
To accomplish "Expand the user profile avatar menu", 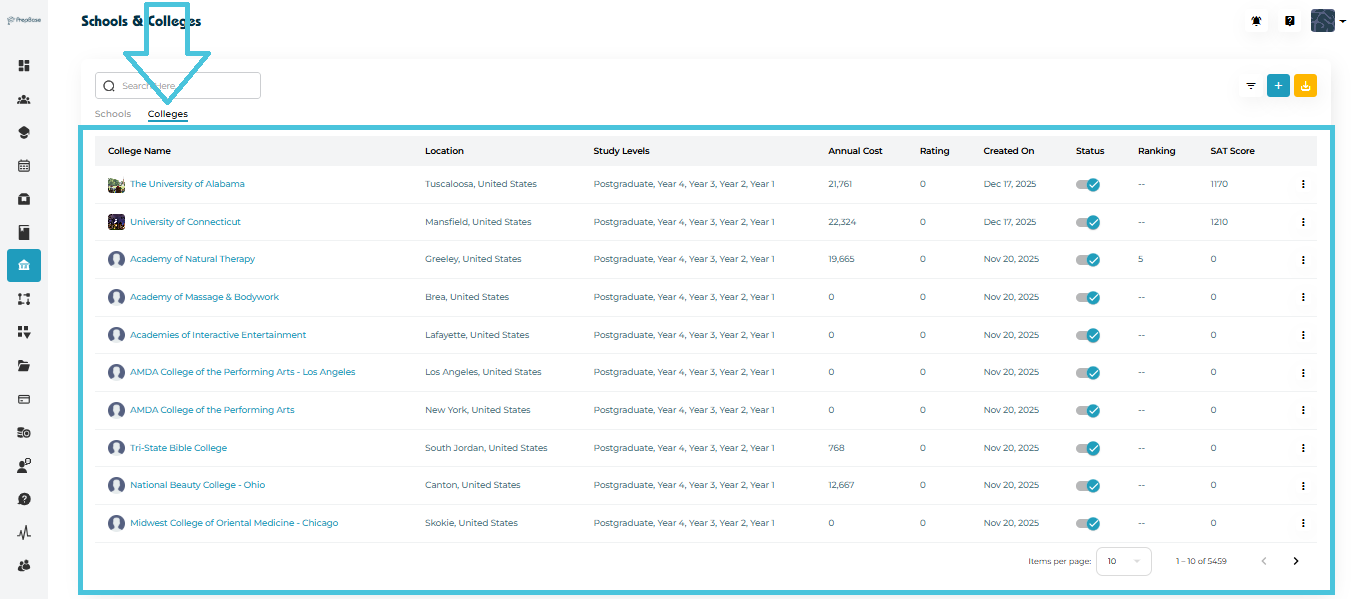I will 1327,21.
